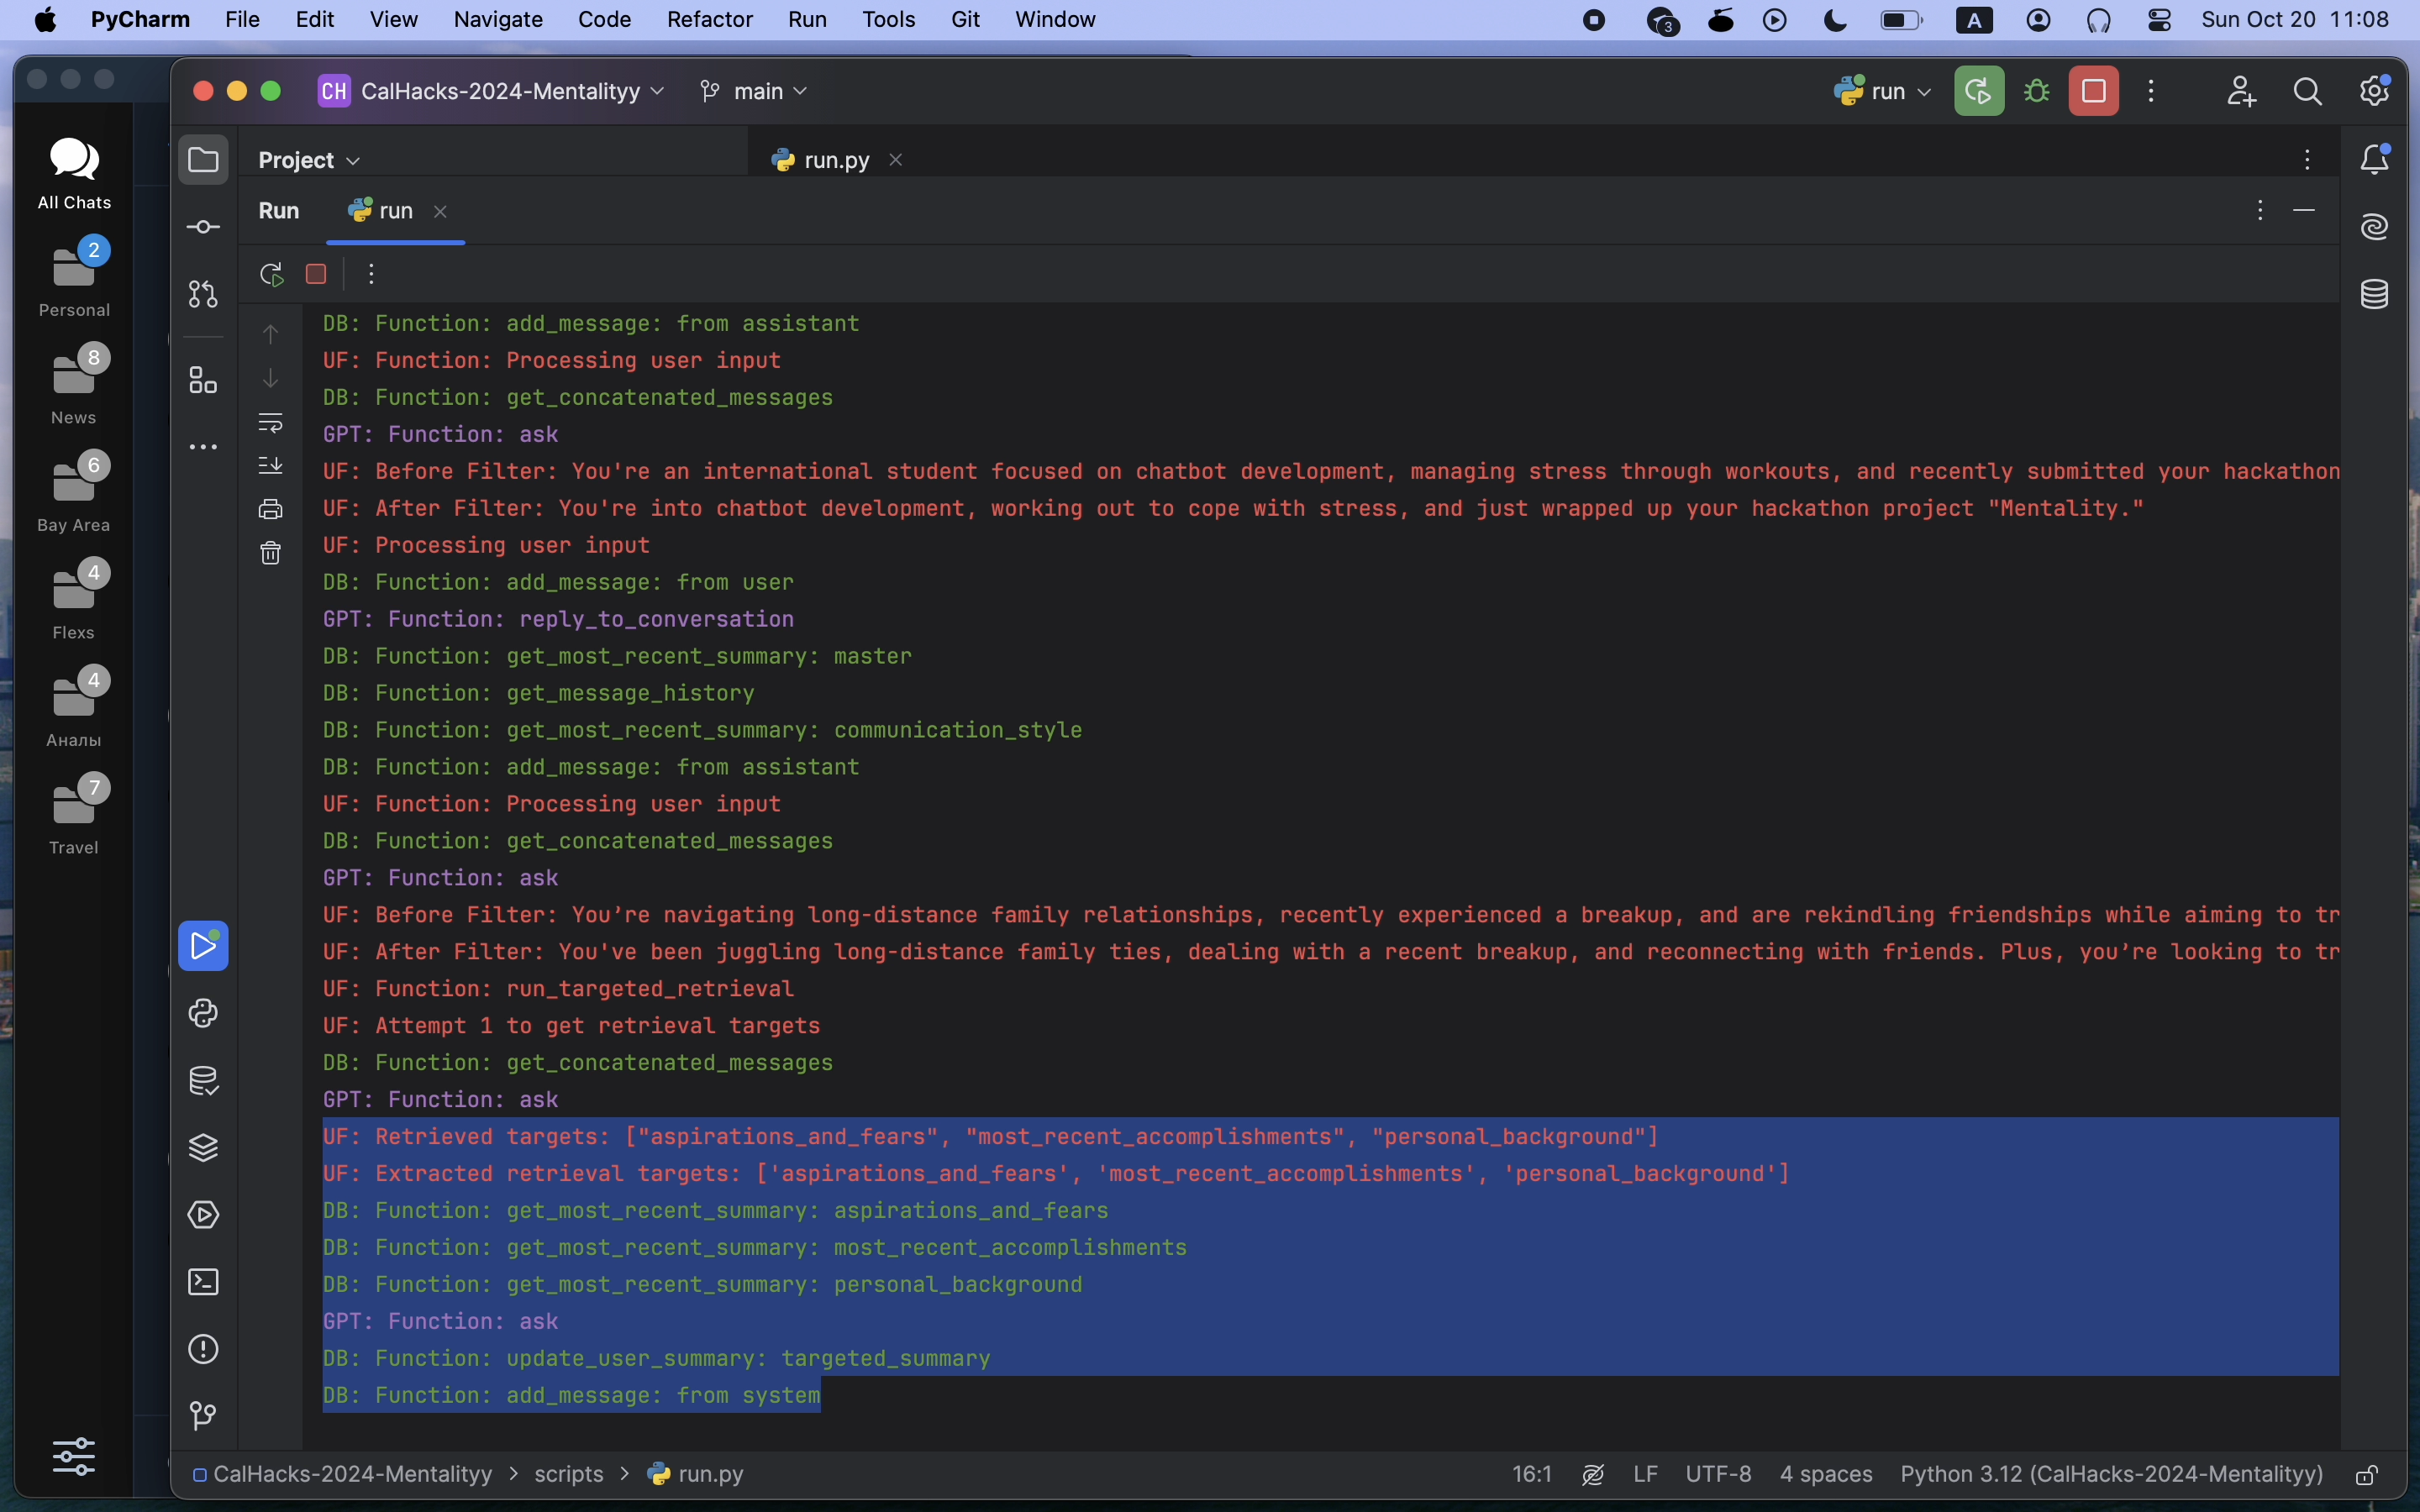2420x1512 pixels.
Task: Open the main branch dropdown
Action: pos(754,92)
